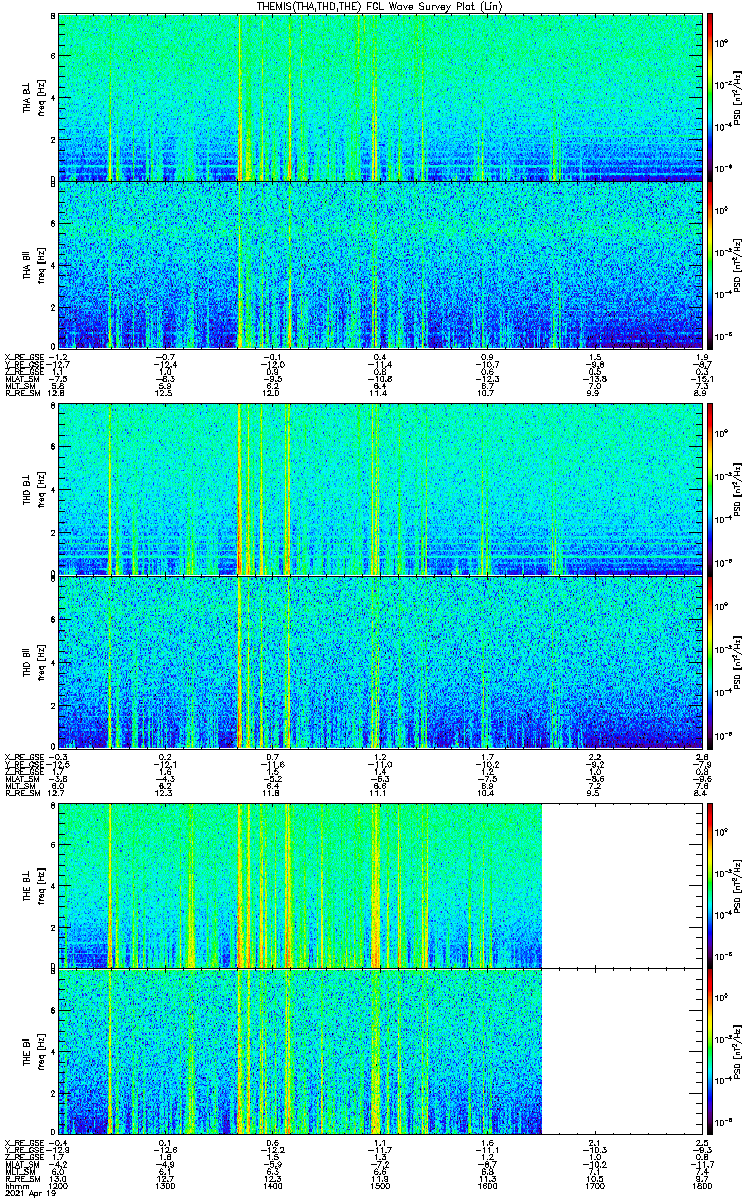This screenshot has width=750, height=1200.
Task: Click the 1500 time tick label
Action: pos(380,1185)
